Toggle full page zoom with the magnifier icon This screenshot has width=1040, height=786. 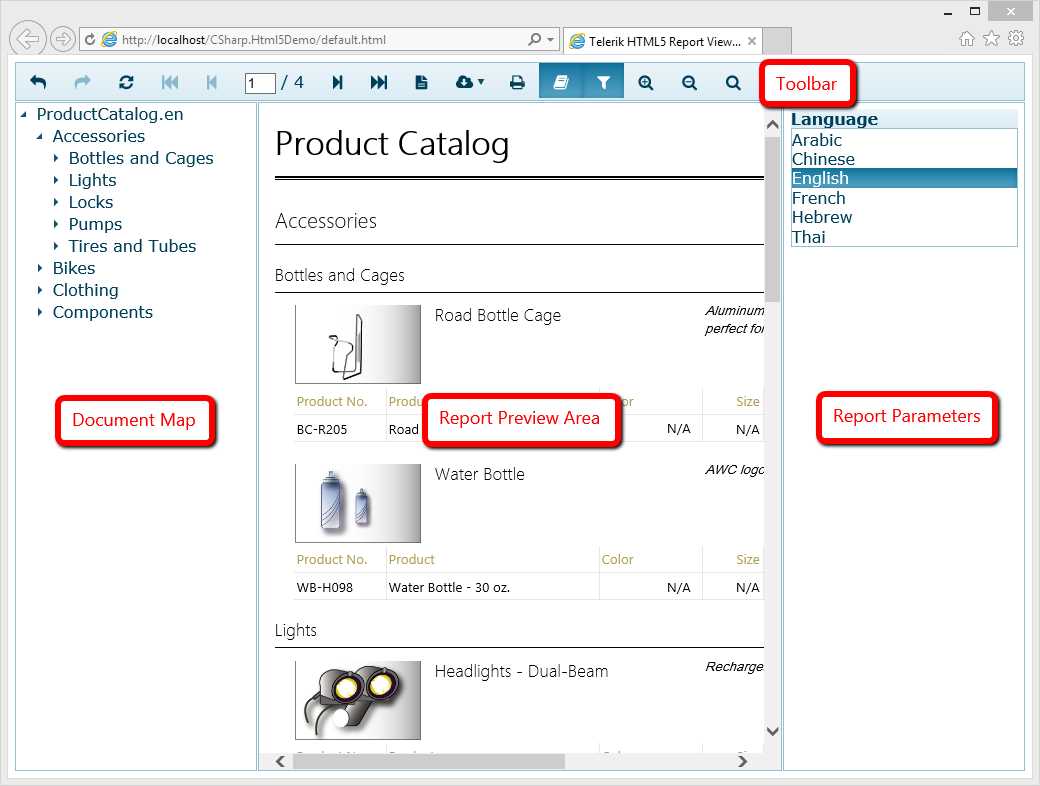[733, 82]
